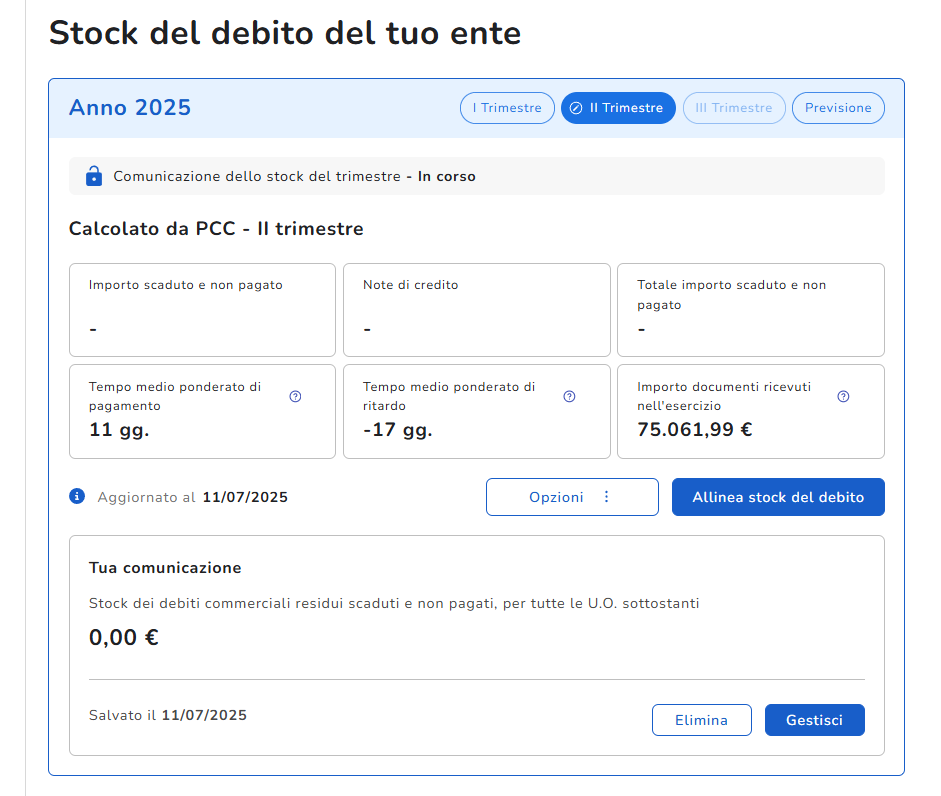The width and height of the screenshot is (941, 796).
Task: Click the Elimina button
Action: pos(701,720)
